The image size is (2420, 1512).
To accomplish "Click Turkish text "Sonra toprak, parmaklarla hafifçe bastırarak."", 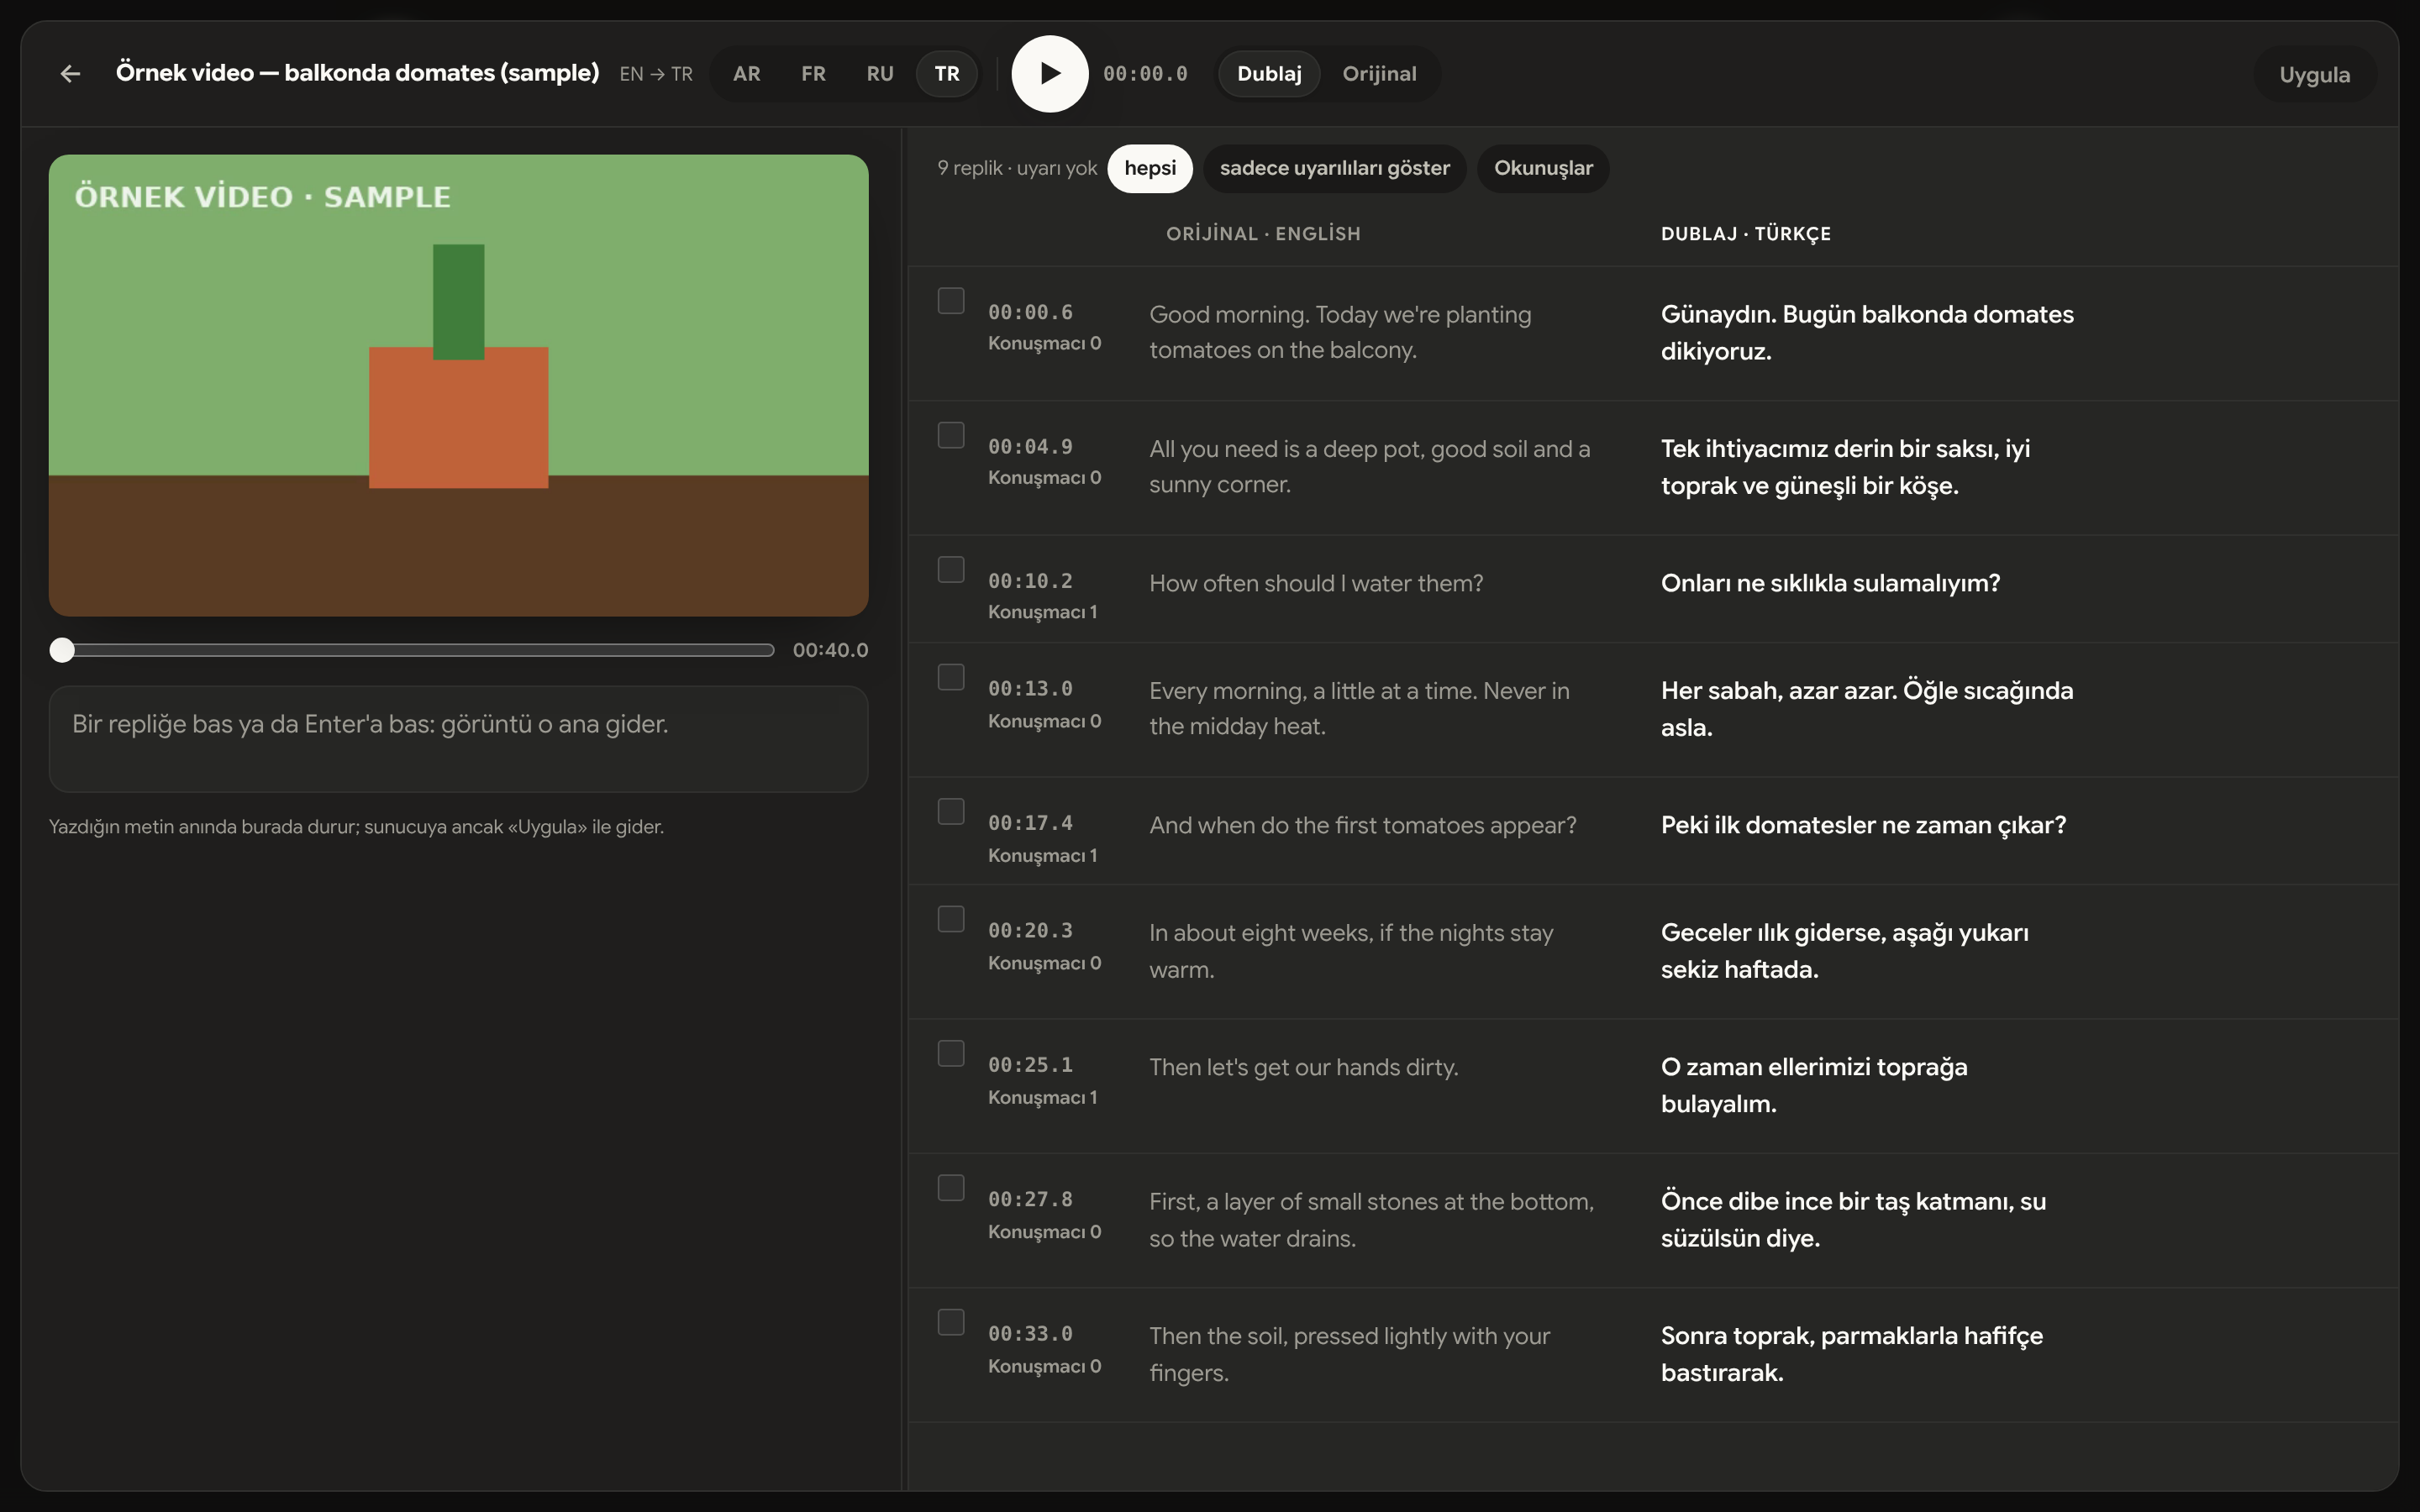I will click(1852, 1354).
